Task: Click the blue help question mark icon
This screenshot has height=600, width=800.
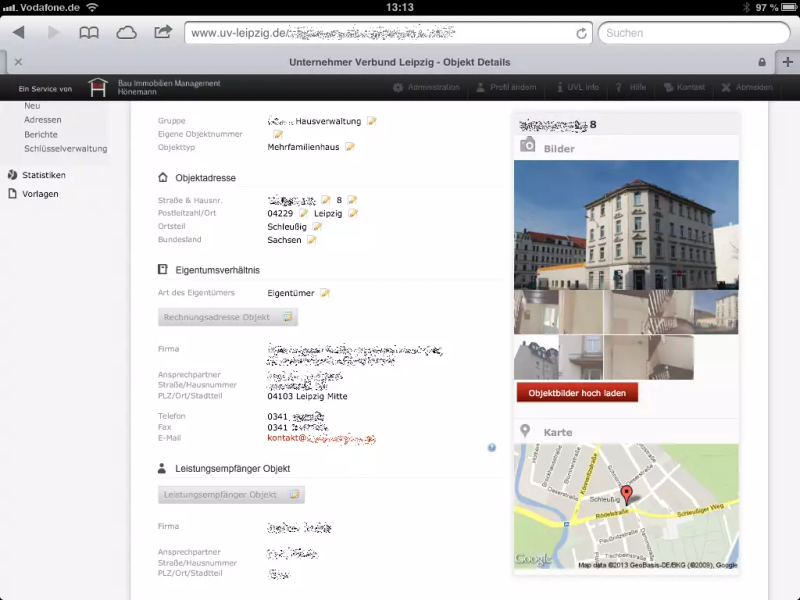Action: tap(491, 447)
